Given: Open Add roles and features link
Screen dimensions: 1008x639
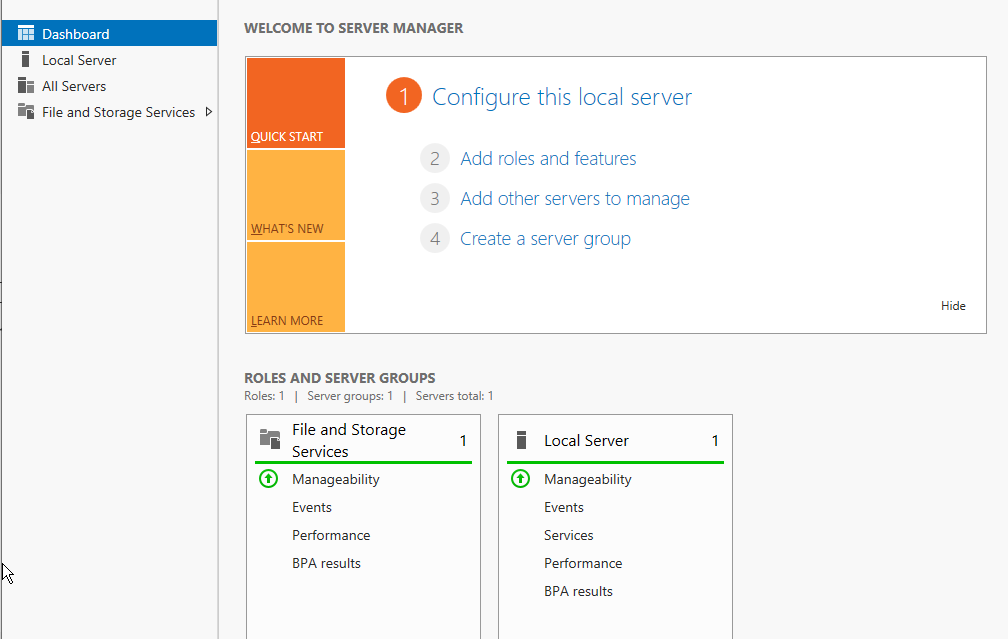Looking at the screenshot, I should (x=548, y=159).
